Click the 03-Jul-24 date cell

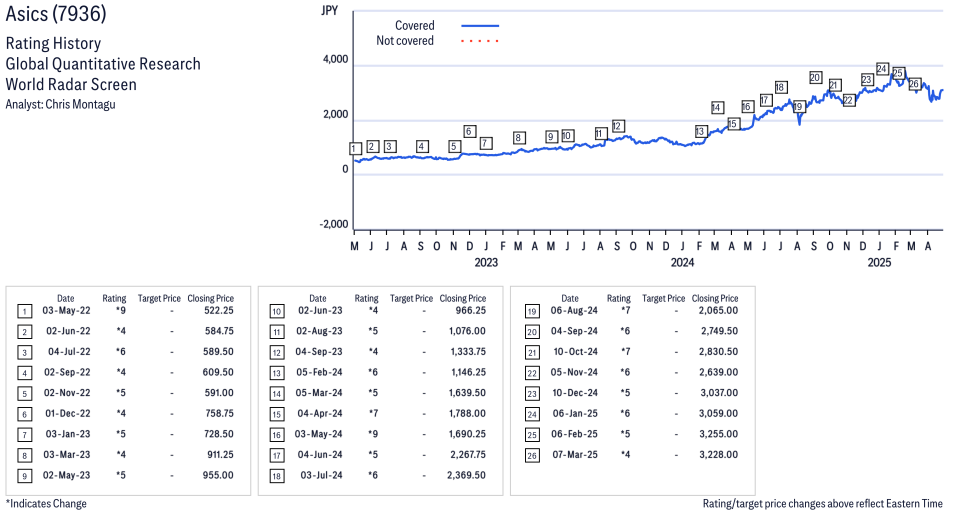tap(321, 475)
